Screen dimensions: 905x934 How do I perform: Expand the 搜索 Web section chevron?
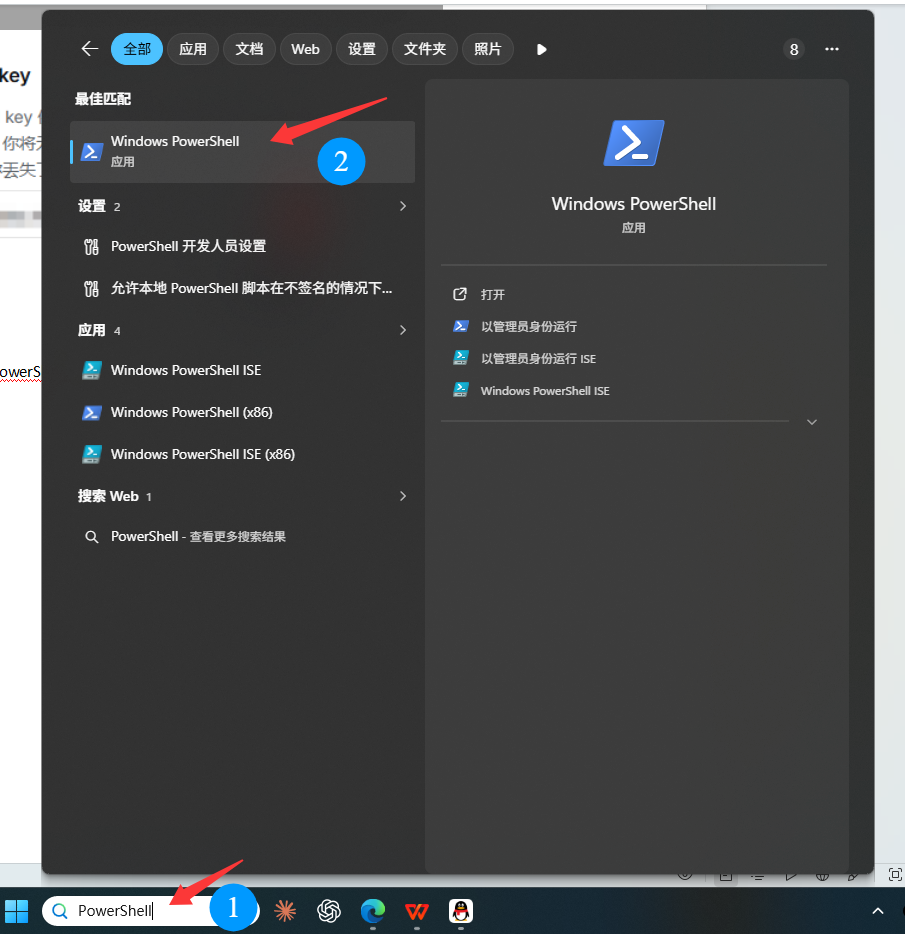coord(403,496)
